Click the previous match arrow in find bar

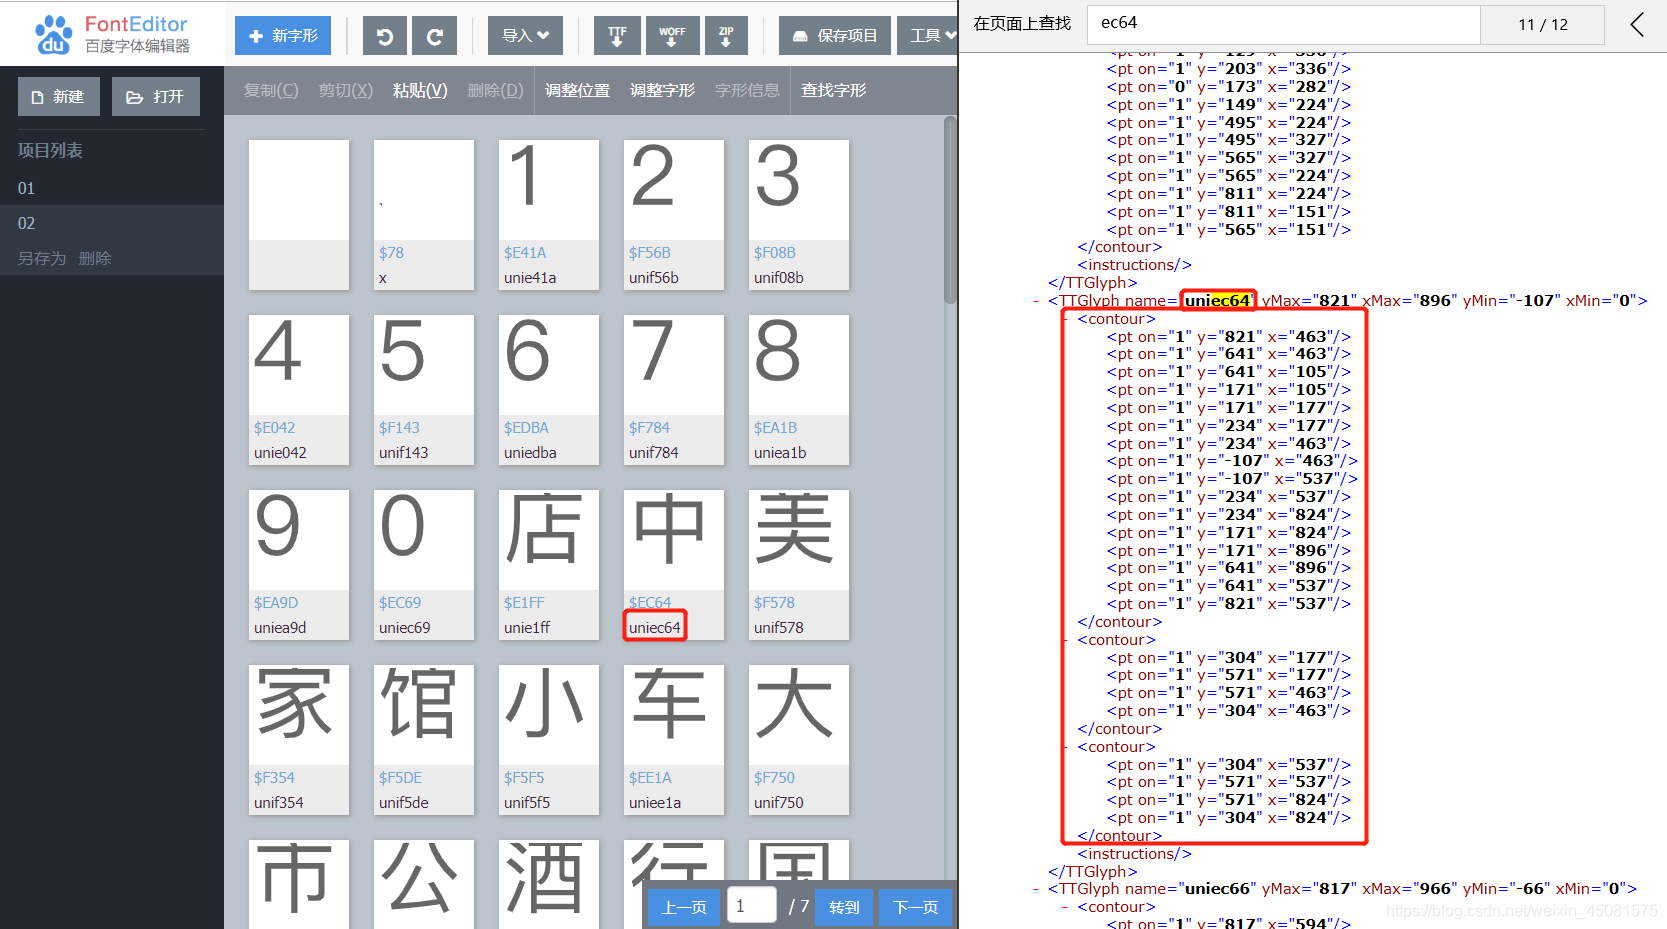tap(1637, 24)
